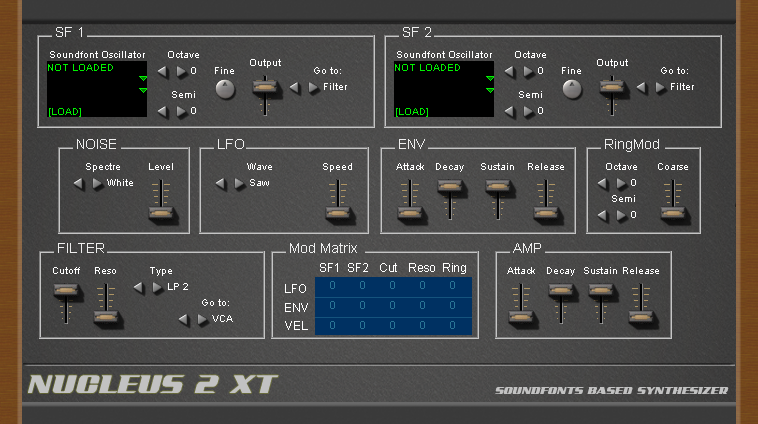Click ENV Attack slider handle

pyautogui.click(x=410, y=213)
